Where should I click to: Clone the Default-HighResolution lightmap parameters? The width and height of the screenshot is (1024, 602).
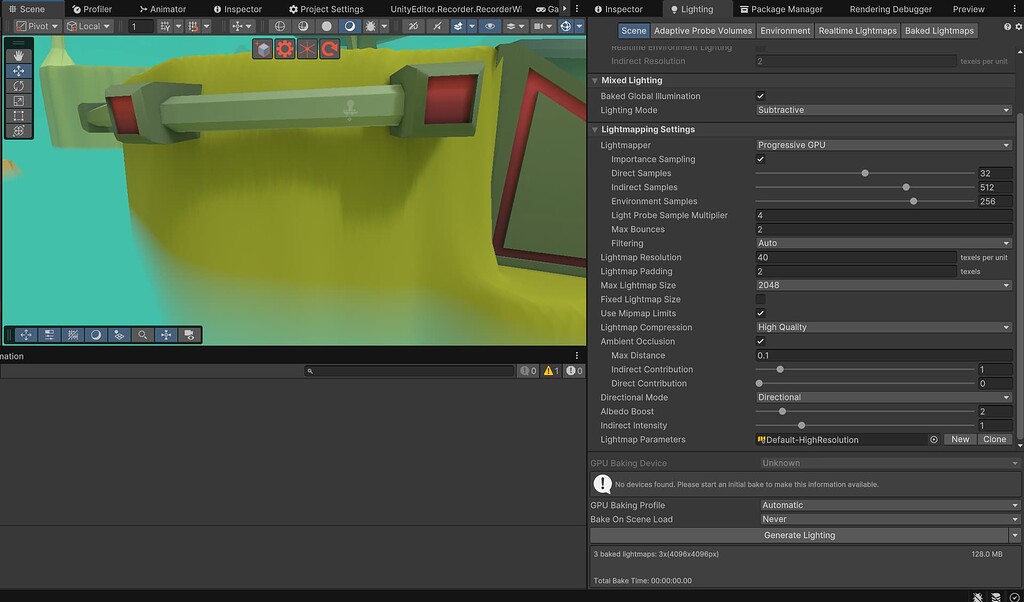click(995, 439)
